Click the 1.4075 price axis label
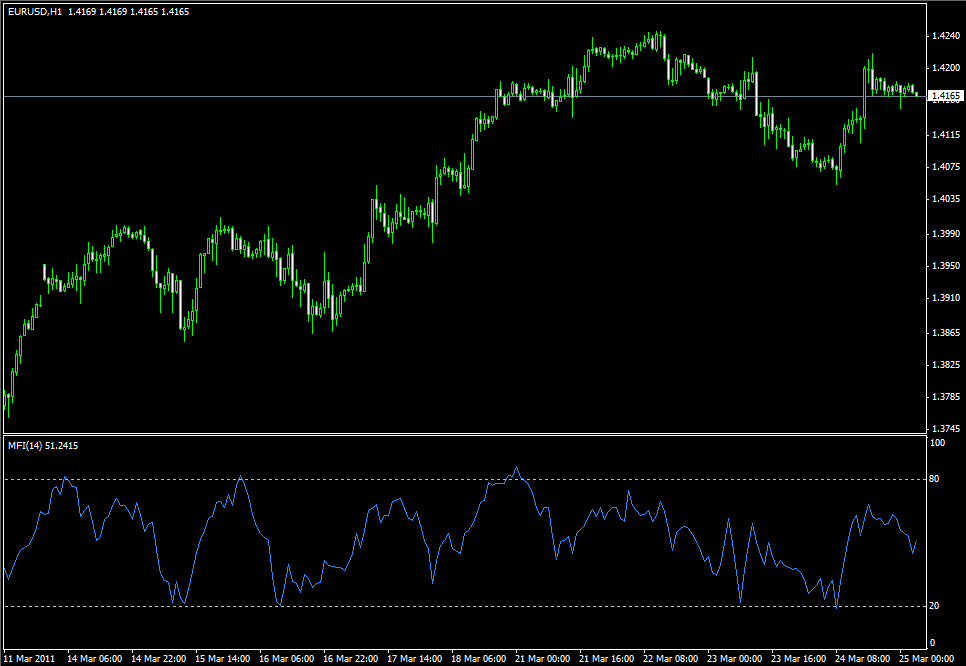The image size is (966, 666). [946, 166]
